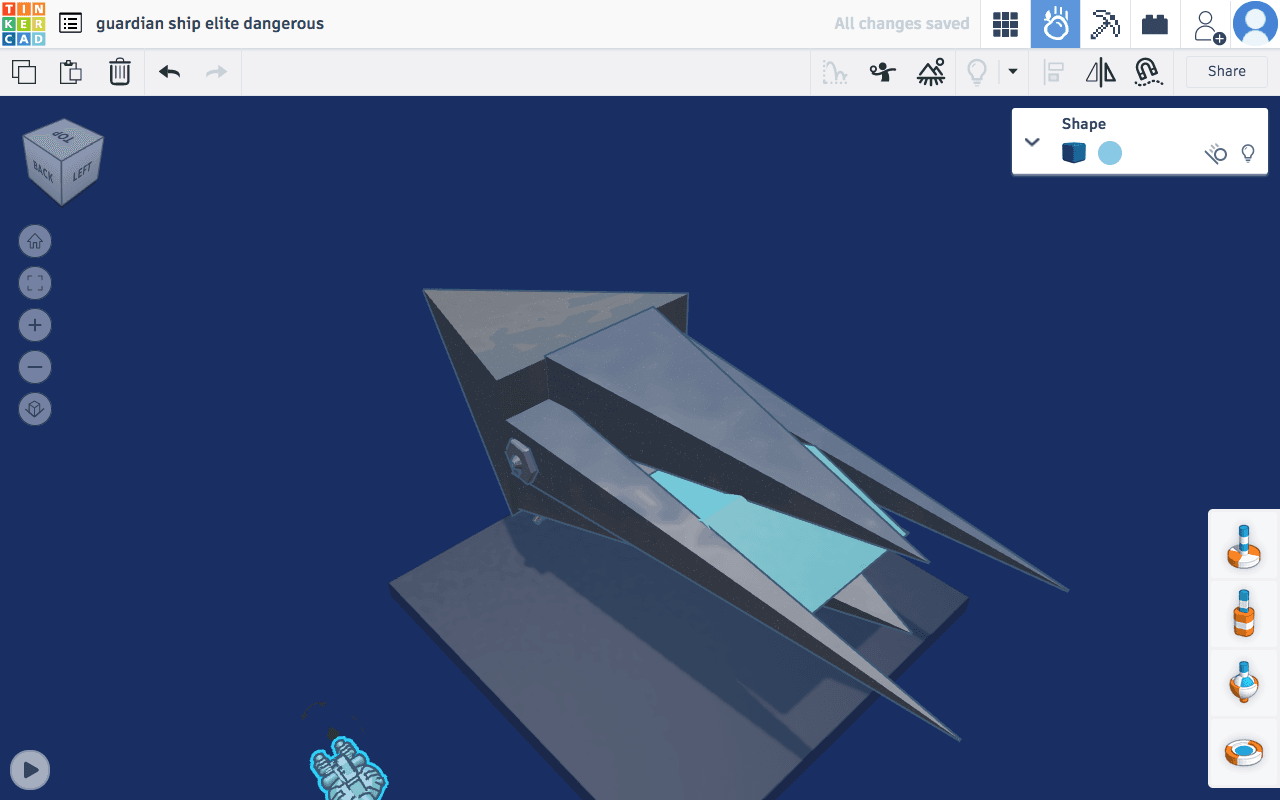Collapse the Shape panel chevron
This screenshot has height=800, width=1280.
(1033, 142)
